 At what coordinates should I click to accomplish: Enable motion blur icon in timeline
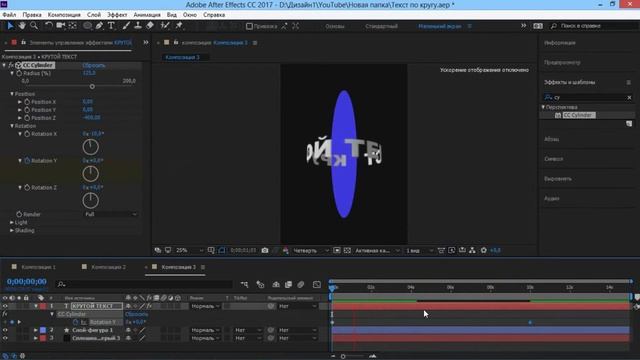tap(301, 284)
